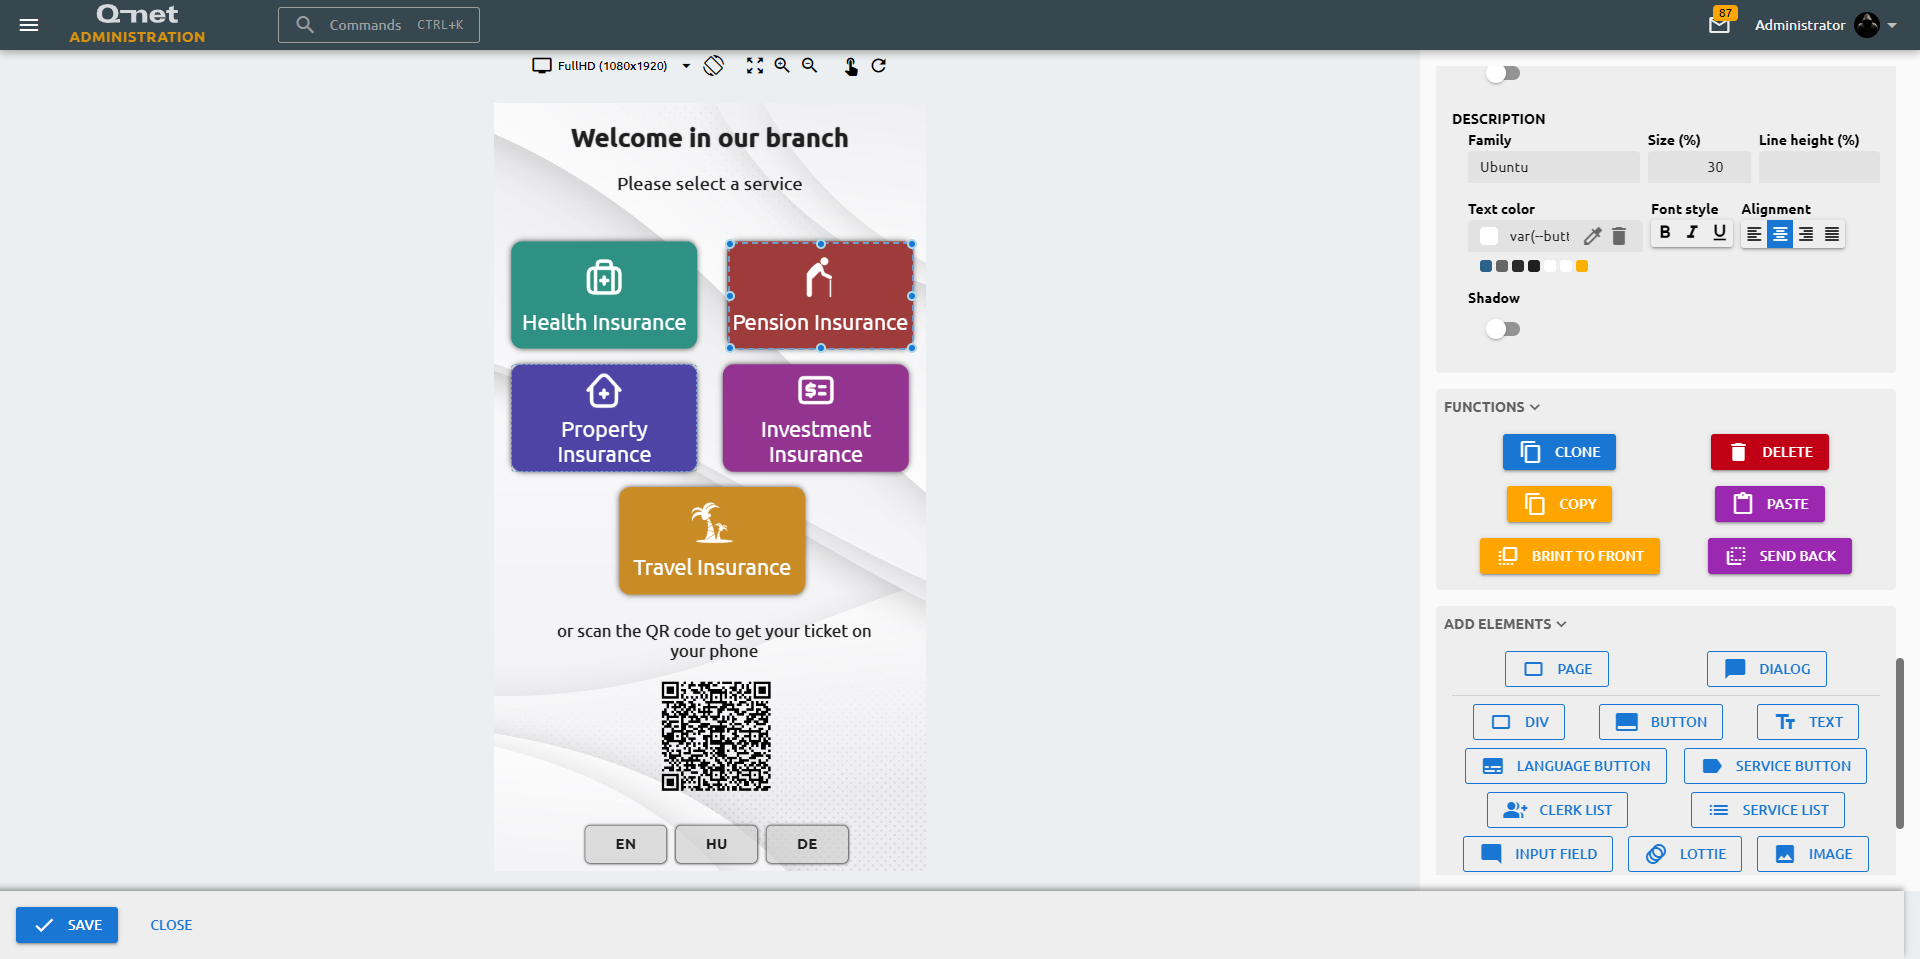This screenshot has width=1920, height=959.
Task: Save the template changes
Action: pos(66,925)
